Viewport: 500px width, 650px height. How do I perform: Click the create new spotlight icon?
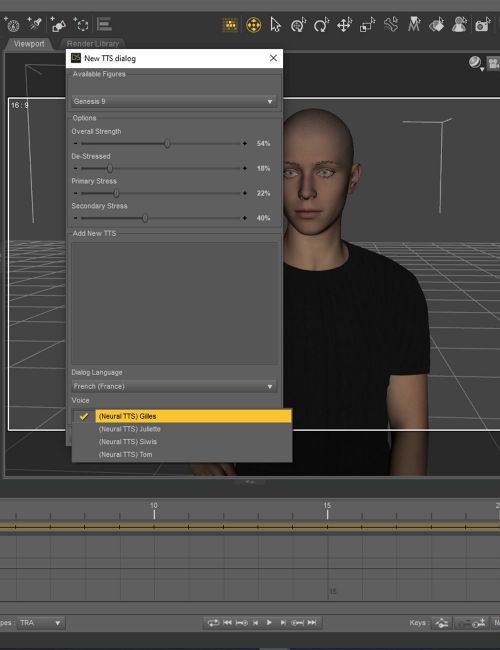pos(35,24)
